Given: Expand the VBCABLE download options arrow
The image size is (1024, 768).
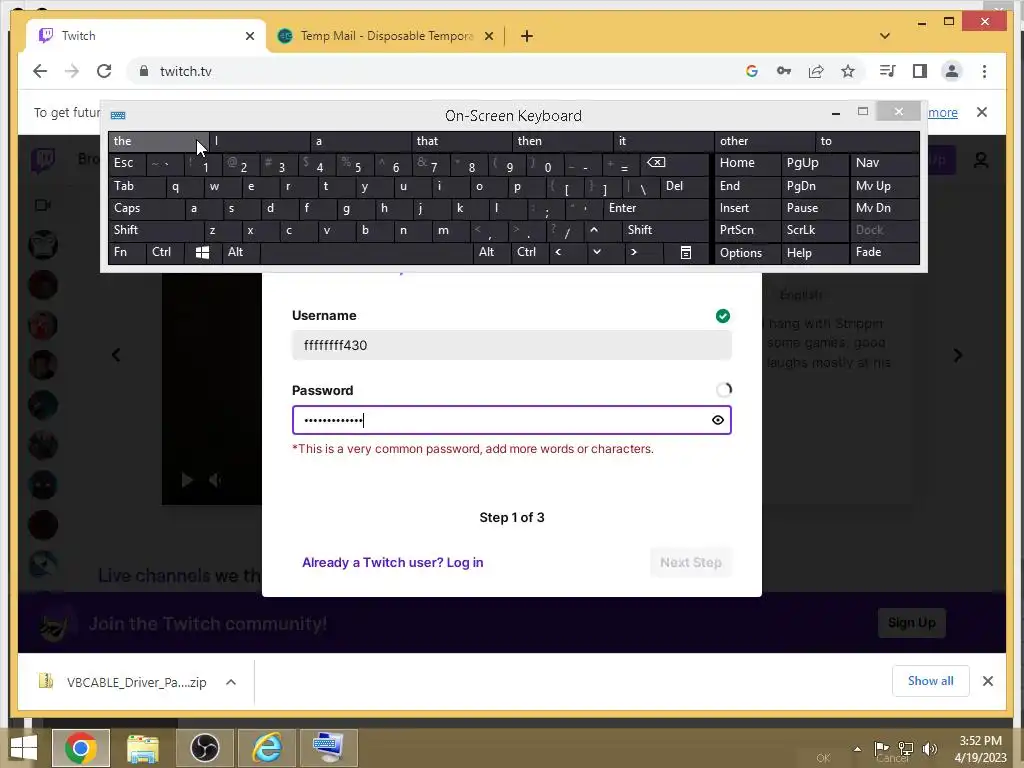Looking at the screenshot, I should pyautogui.click(x=231, y=682).
